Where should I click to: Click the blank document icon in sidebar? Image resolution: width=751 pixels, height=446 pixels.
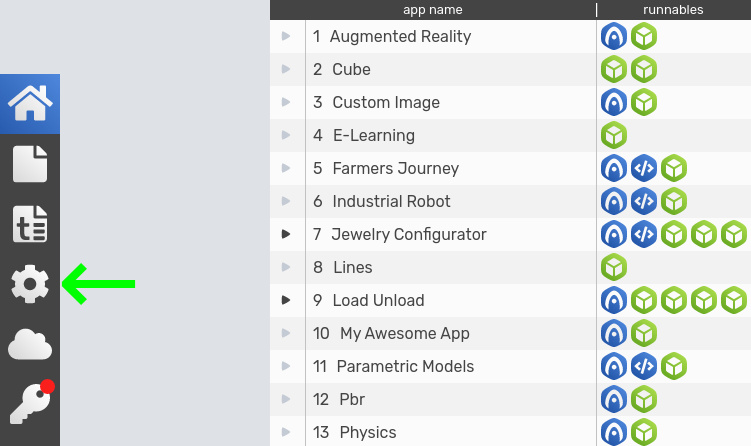pyautogui.click(x=30, y=164)
